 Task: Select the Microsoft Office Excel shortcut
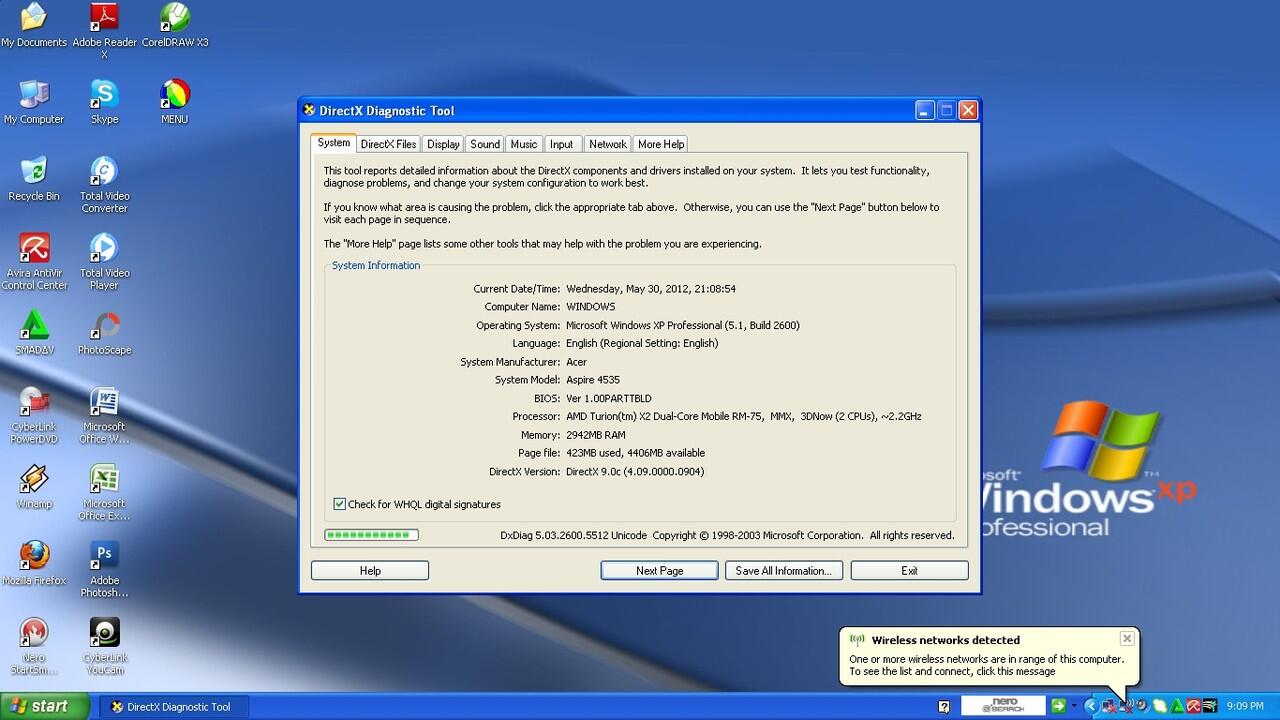pos(104,493)
